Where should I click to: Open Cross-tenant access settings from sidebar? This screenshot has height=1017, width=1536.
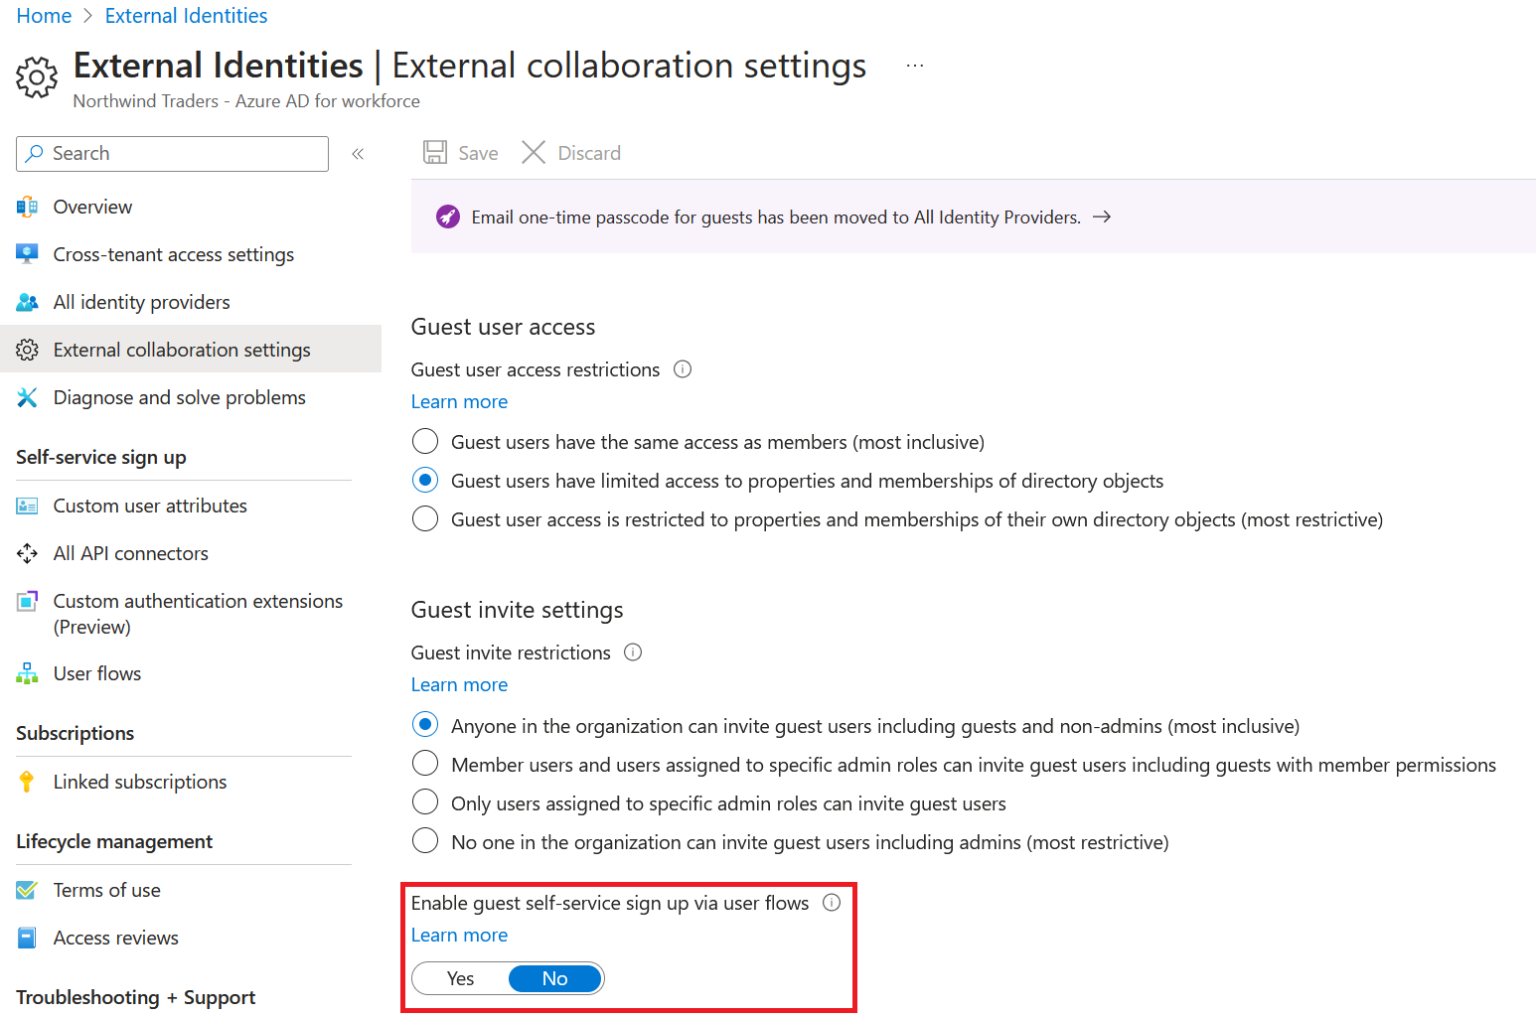pos(173,255)
